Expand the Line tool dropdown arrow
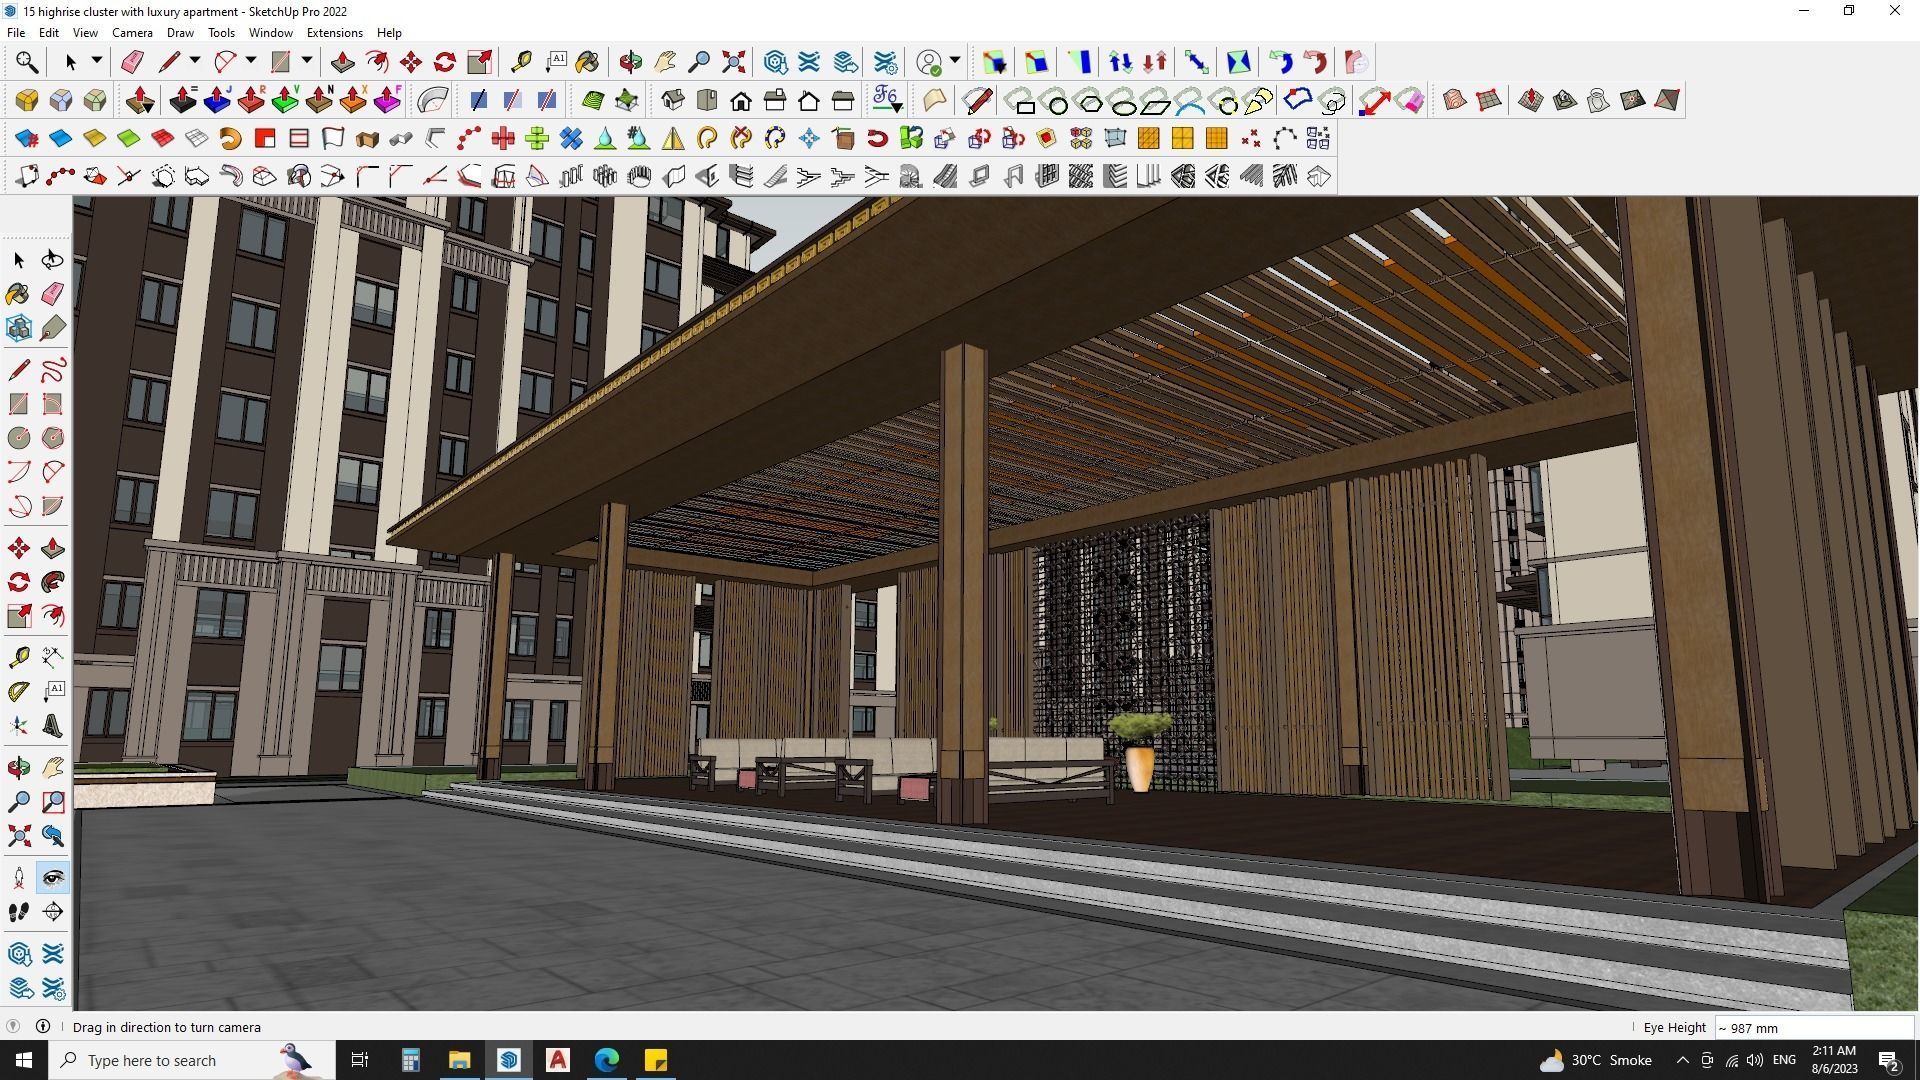 tap(195, 61)
